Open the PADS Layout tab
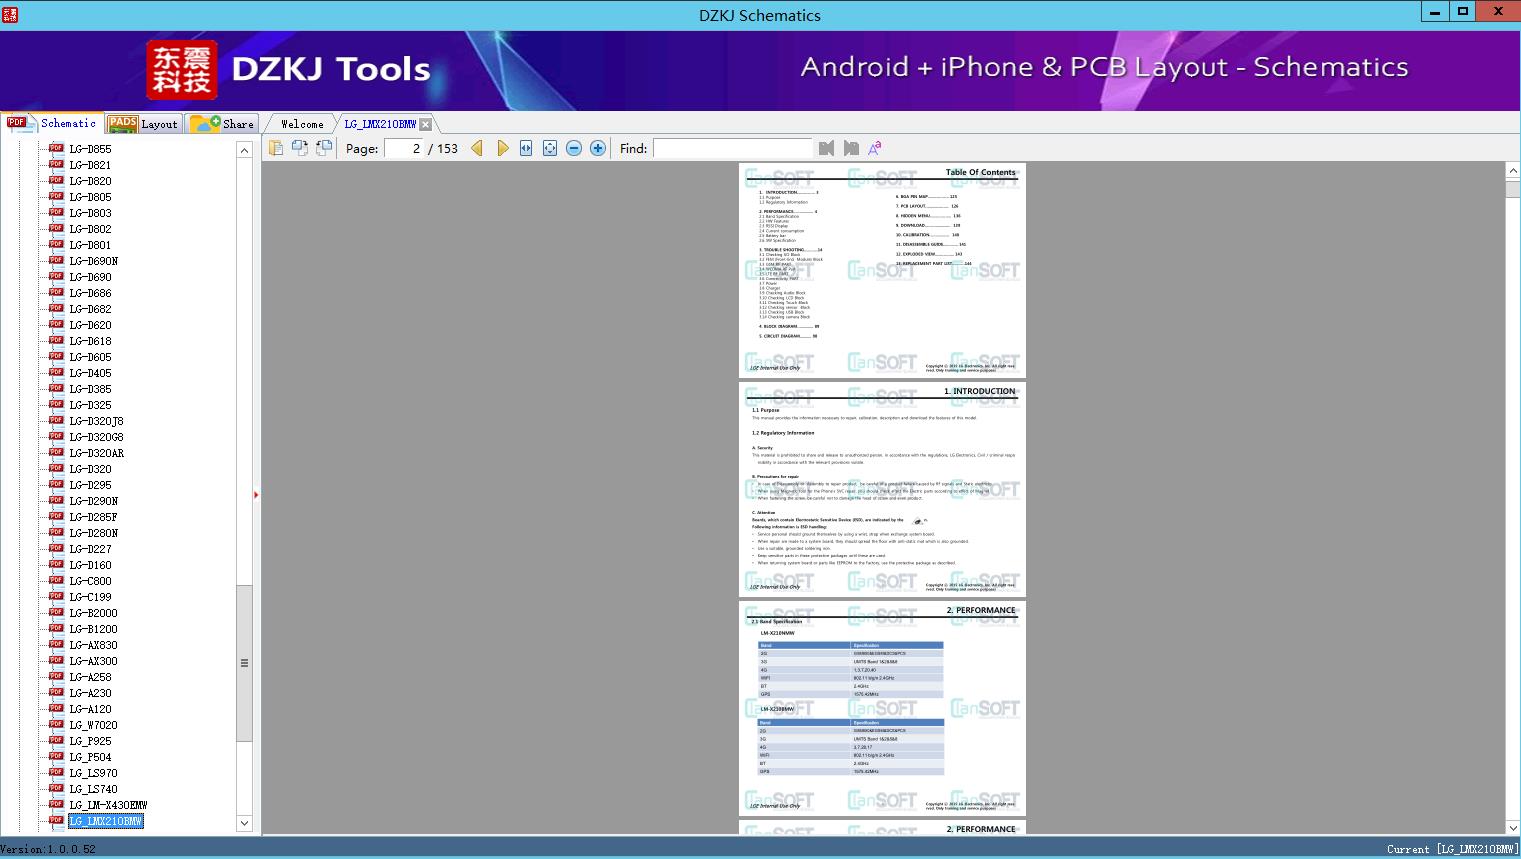This screenshot has width=1521, height=859. coord(143,123)
